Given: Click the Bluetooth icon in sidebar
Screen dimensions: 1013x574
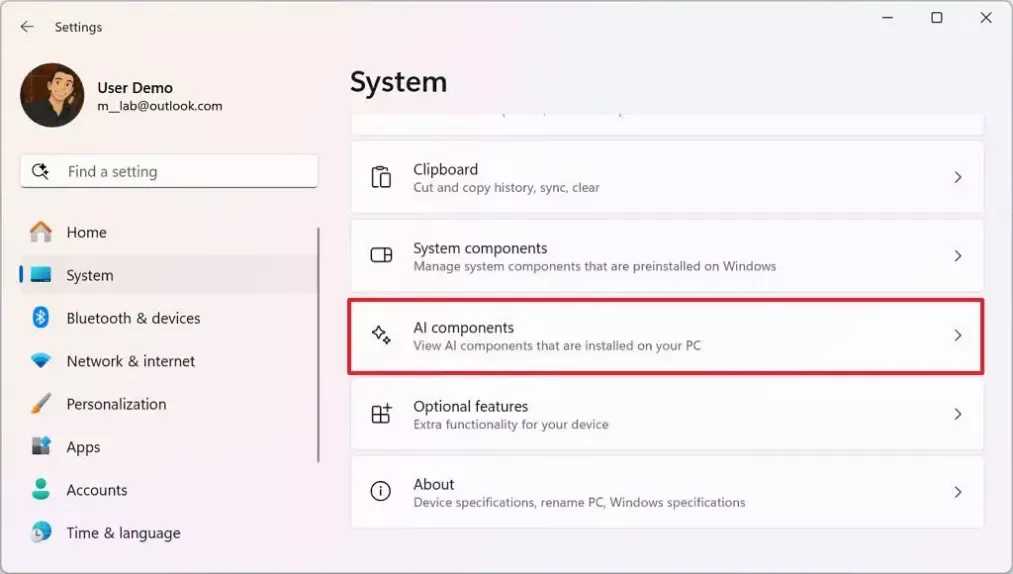Looking at the screenshot, I should click(x=41, y=317).
